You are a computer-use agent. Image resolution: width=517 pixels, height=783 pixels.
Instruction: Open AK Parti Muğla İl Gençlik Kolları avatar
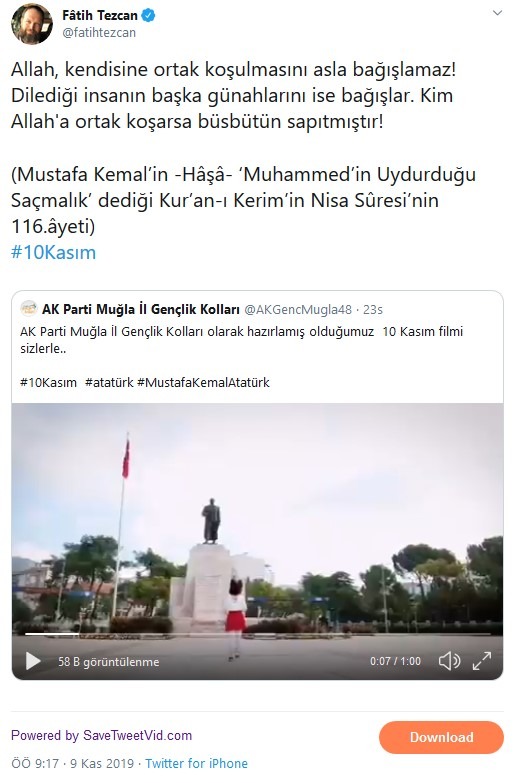29,309
